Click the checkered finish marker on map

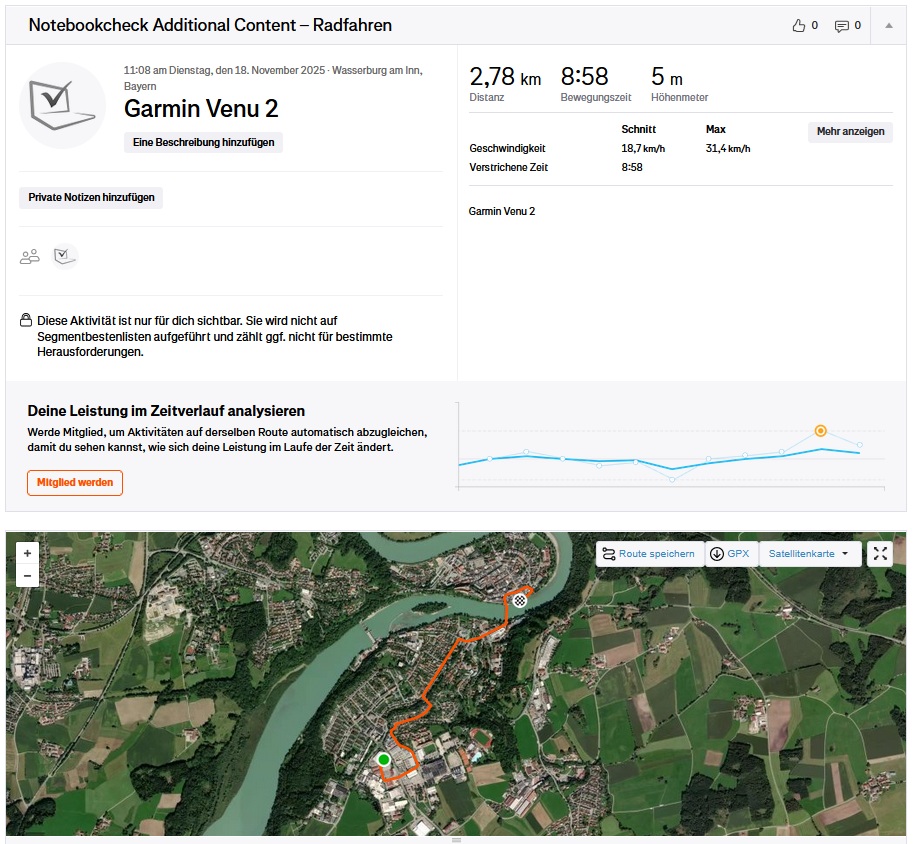(x=520, y=600)
